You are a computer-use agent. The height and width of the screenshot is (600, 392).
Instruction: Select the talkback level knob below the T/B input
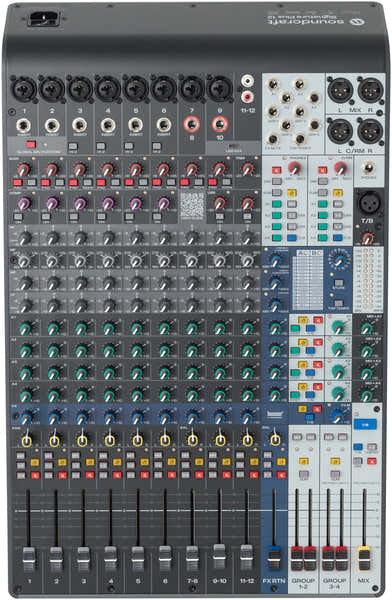click(368, 239)
